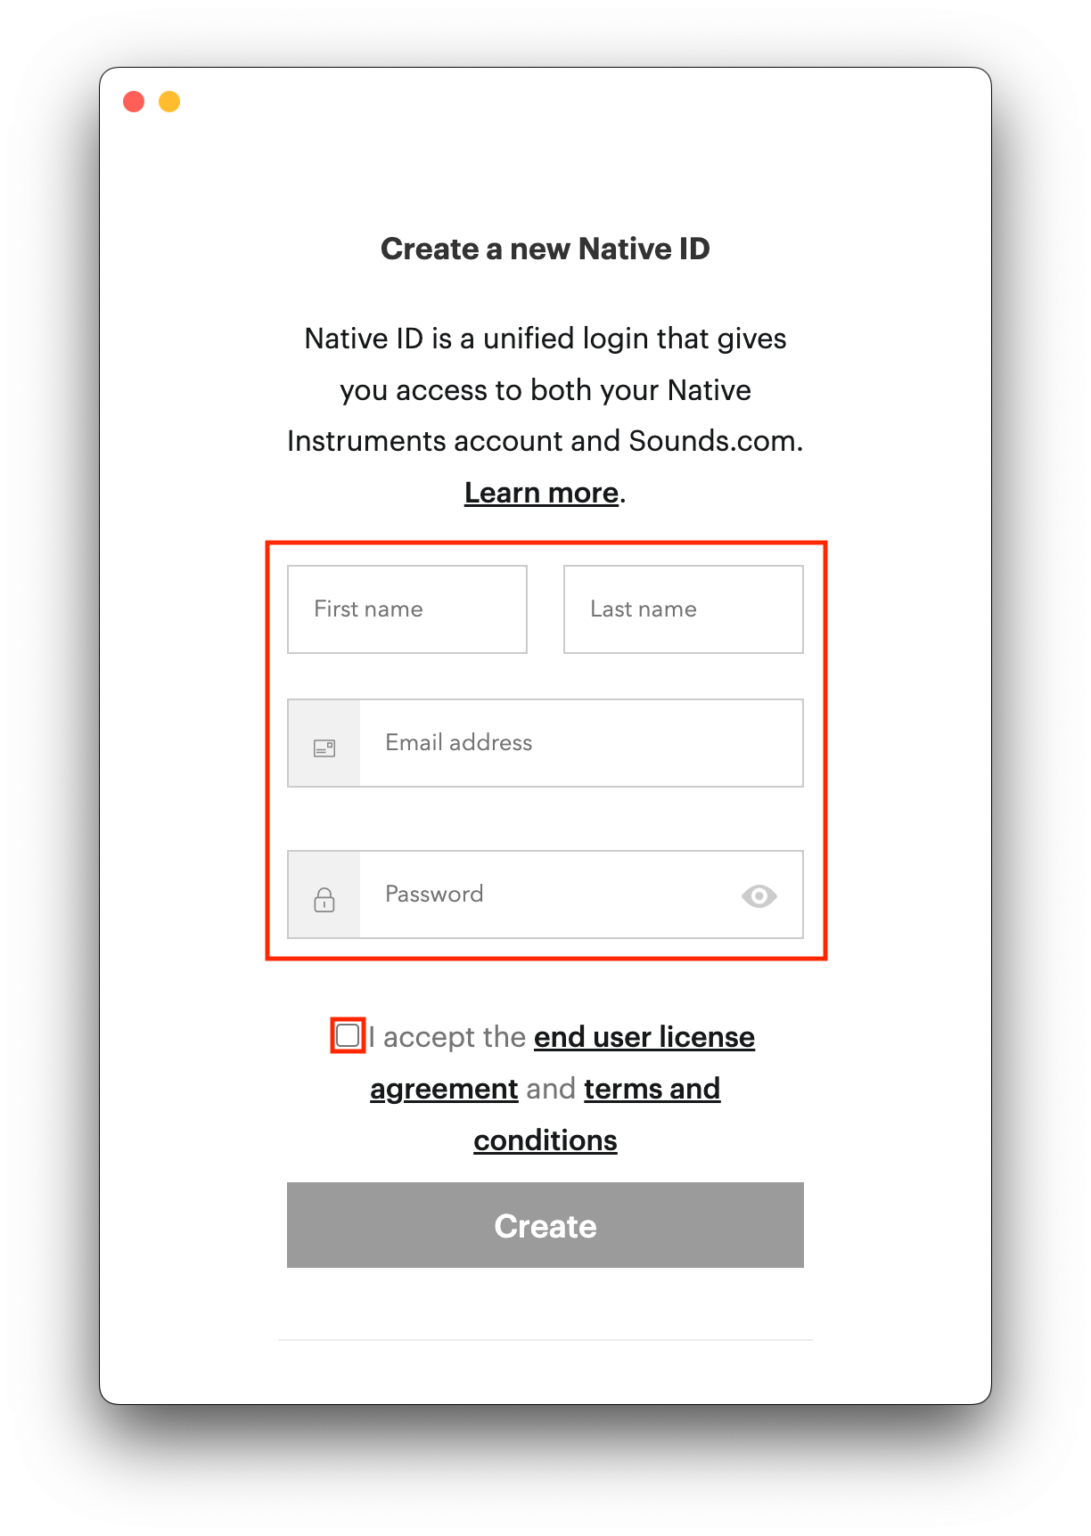
Task: Click into the First name field
Action: pos(406,609)
